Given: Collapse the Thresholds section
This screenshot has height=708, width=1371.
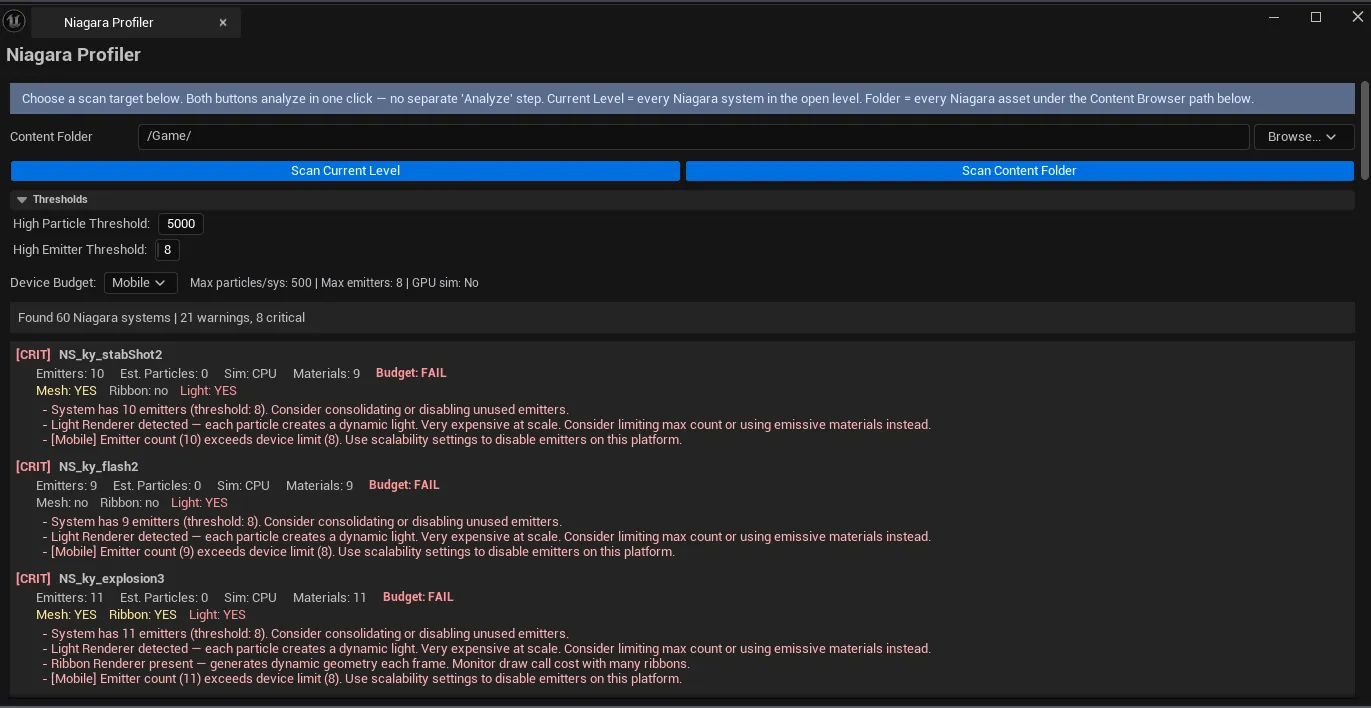Looking at the screenshot, I should click(x=22, y=199).
